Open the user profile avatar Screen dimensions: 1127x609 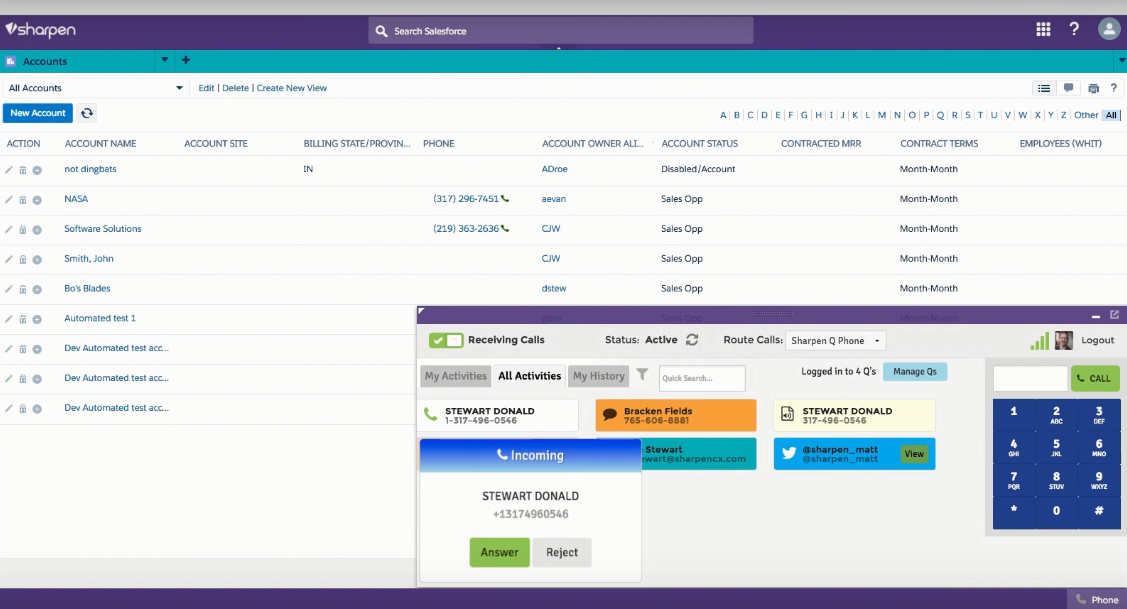1108,29
